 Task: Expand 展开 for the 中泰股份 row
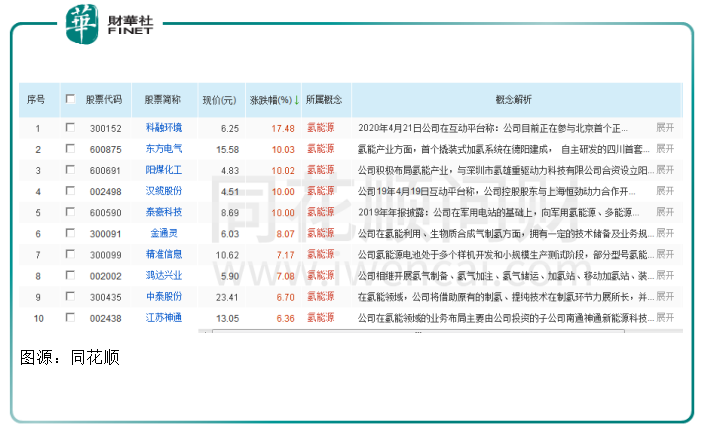point(665,296)
